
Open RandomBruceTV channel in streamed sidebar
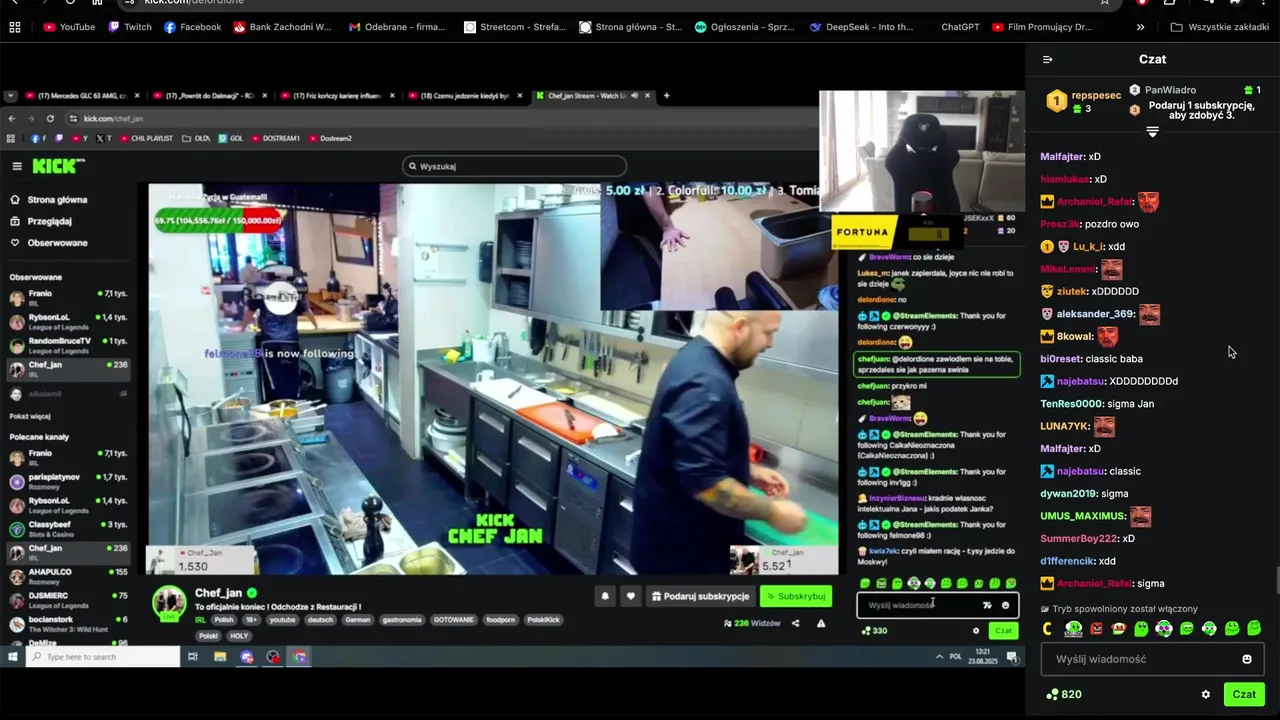pos(68,344)
